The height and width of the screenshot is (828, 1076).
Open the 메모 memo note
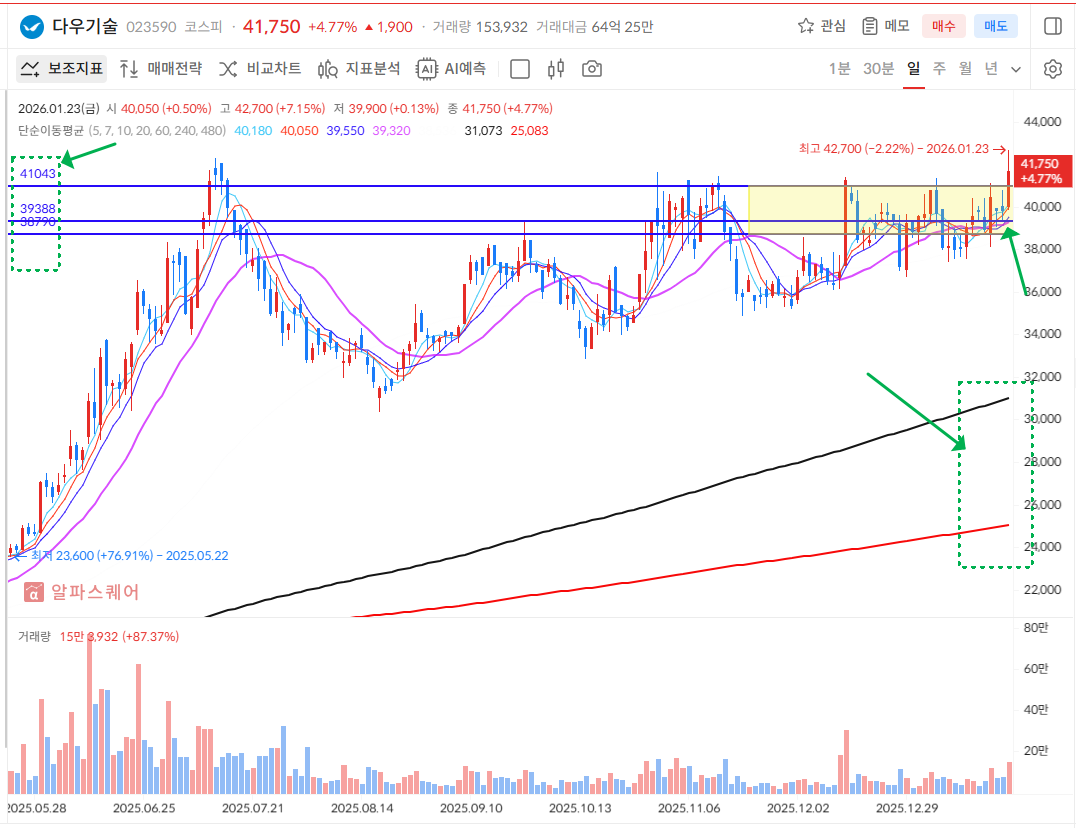tap(884, 26)
